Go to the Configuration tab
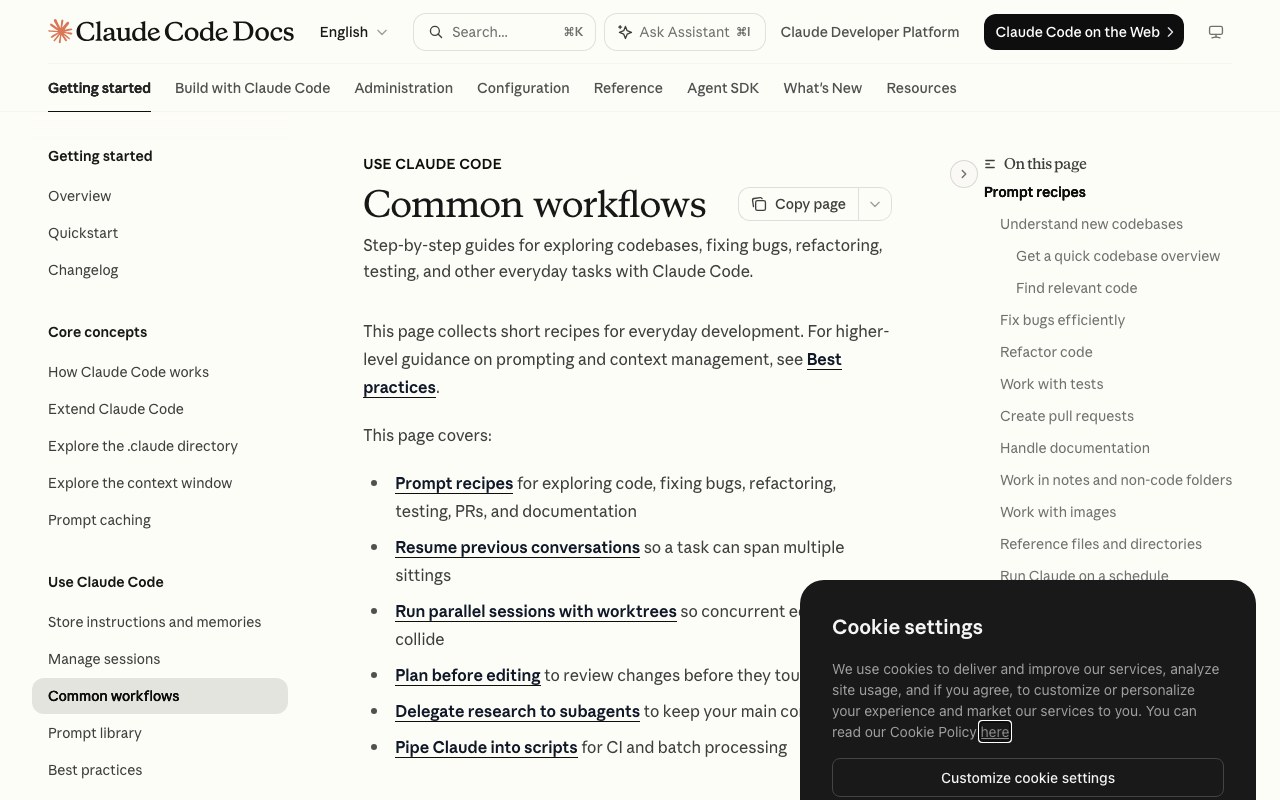1280x800 pixels. click(523, 88)
